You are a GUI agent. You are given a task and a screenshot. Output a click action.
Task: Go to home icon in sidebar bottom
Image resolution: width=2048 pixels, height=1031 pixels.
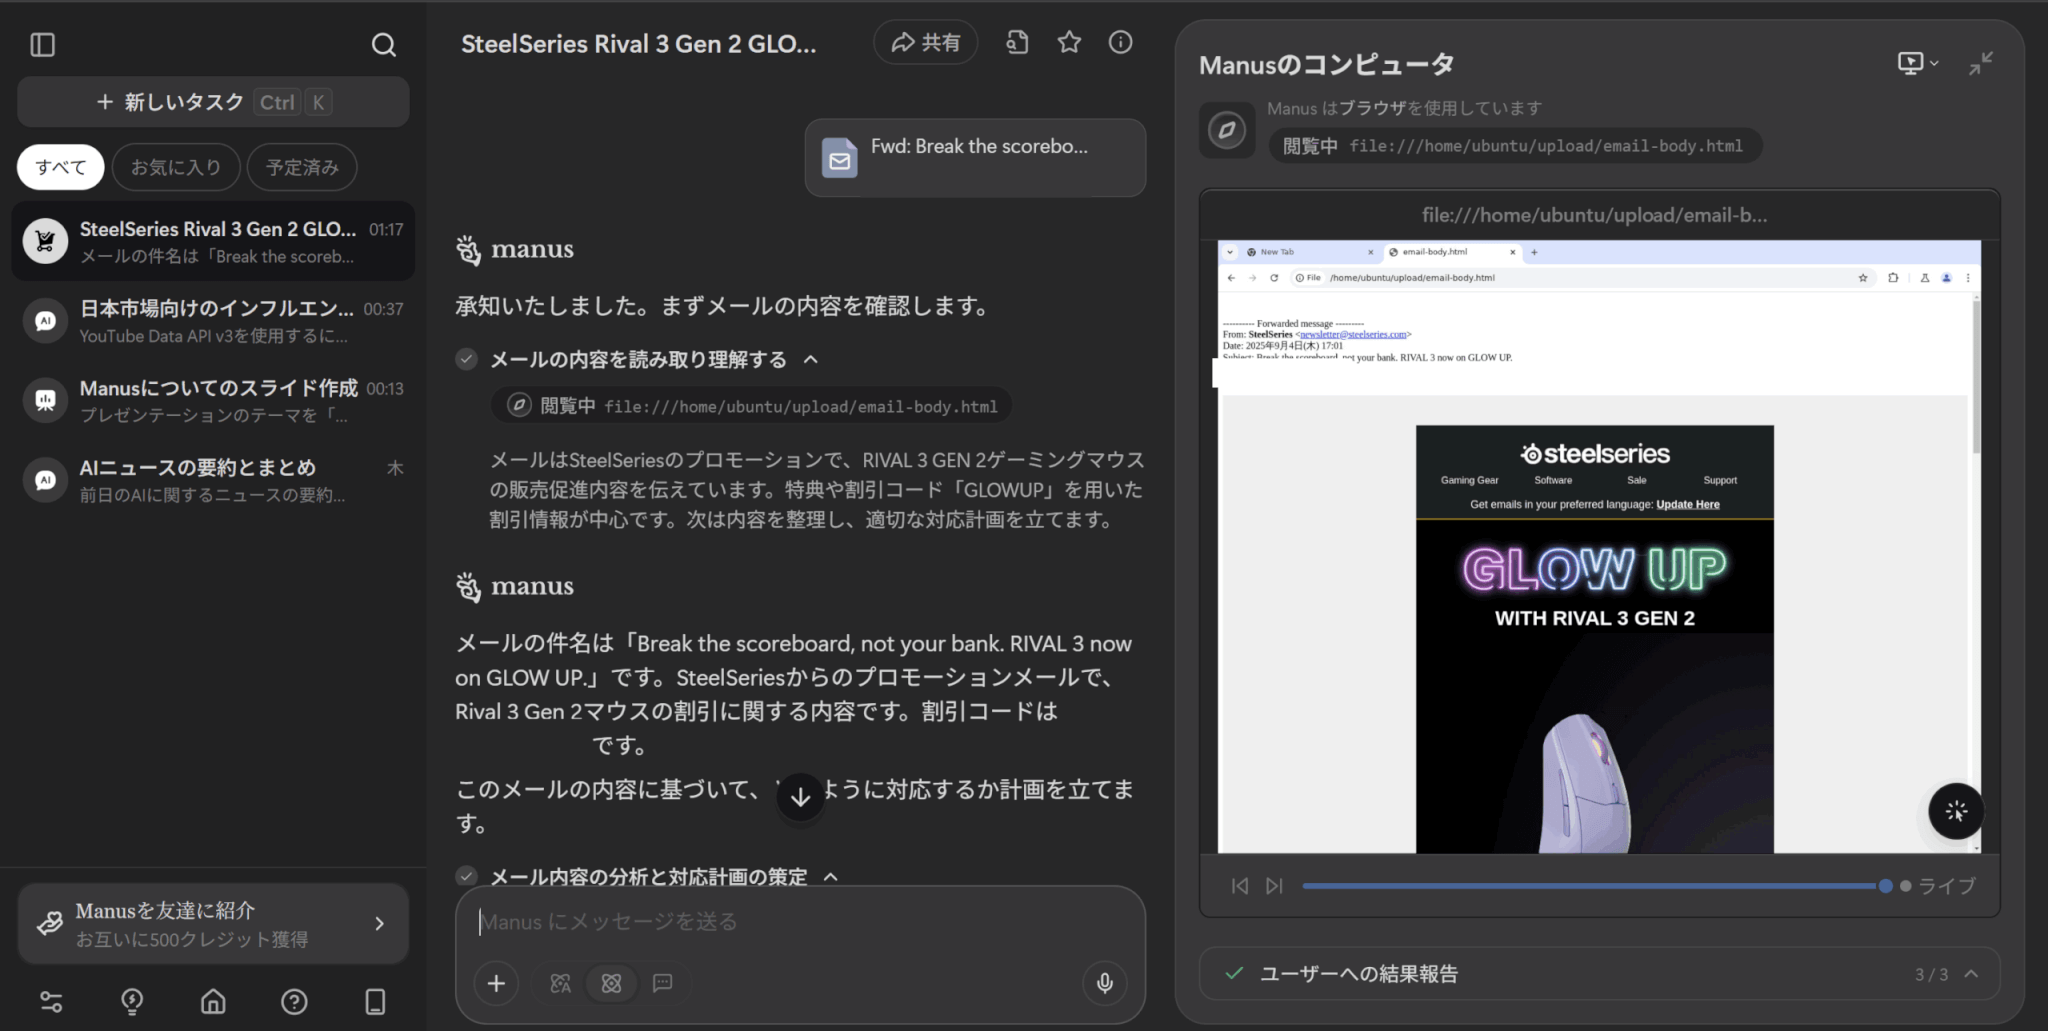click(213, 1002)
